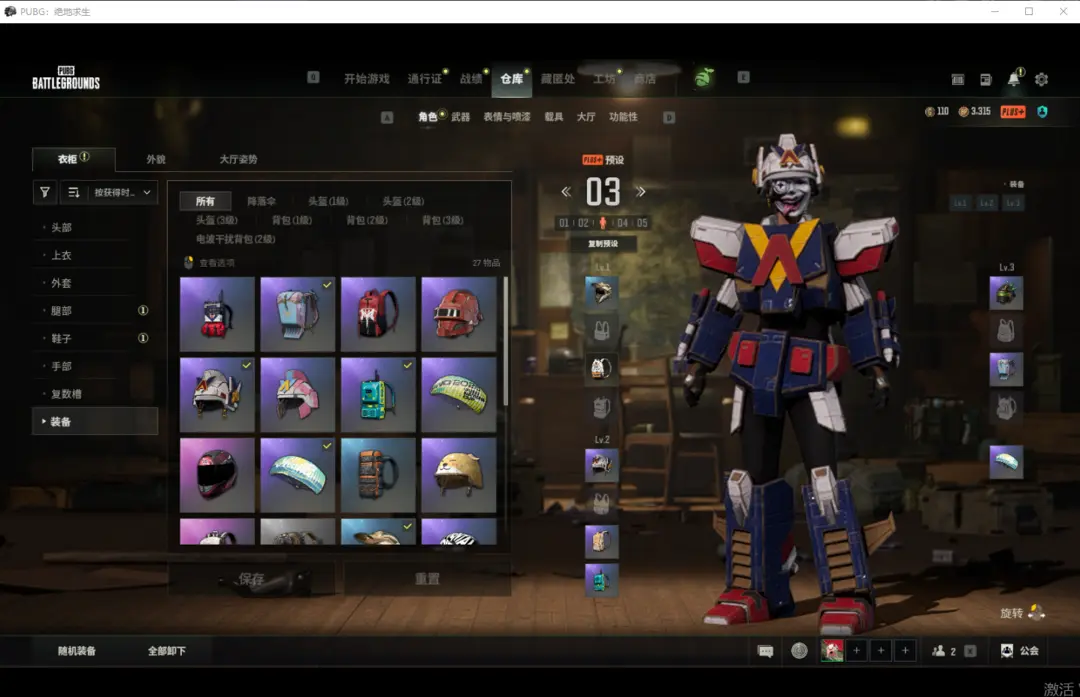Click the first empty plus team slot
This screenshot has width=1080, height=697.
pos(857,650)
